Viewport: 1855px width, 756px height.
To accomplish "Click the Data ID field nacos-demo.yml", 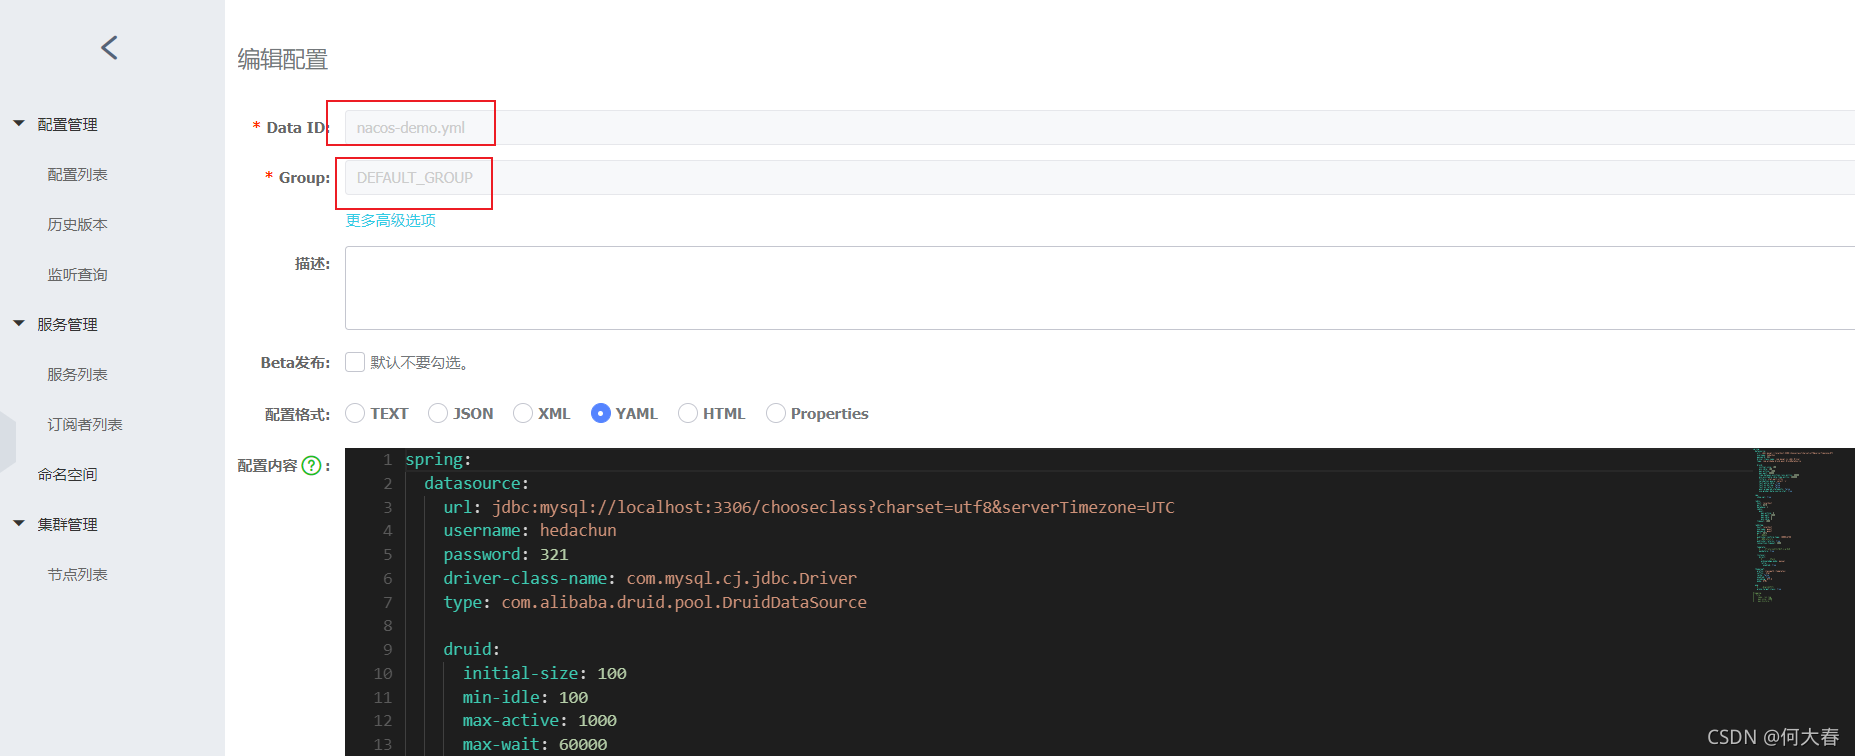I will tap(1100, 127).
